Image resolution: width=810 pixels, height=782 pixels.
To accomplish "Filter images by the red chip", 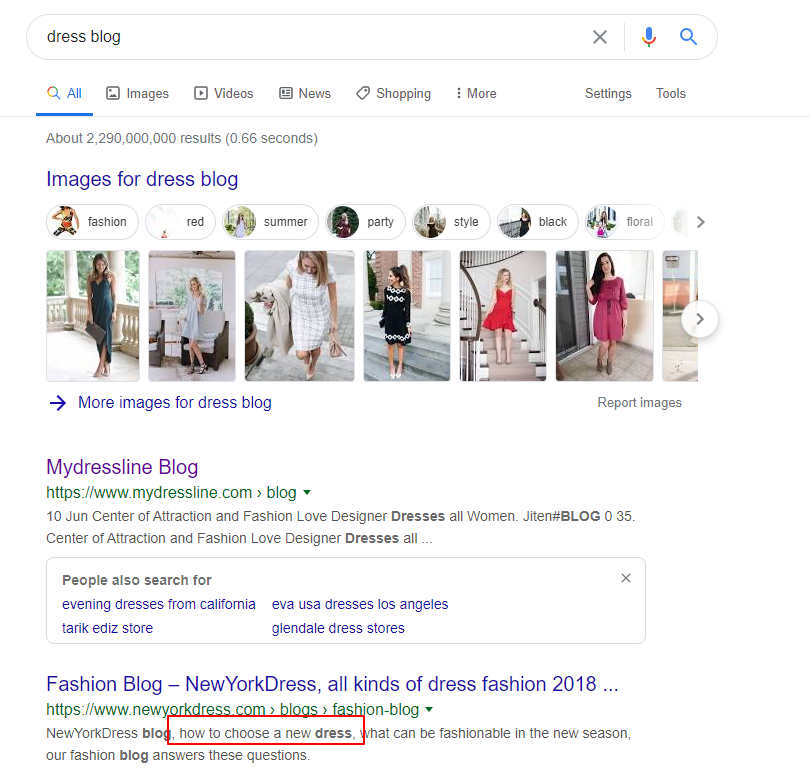I will coord(180,222).
